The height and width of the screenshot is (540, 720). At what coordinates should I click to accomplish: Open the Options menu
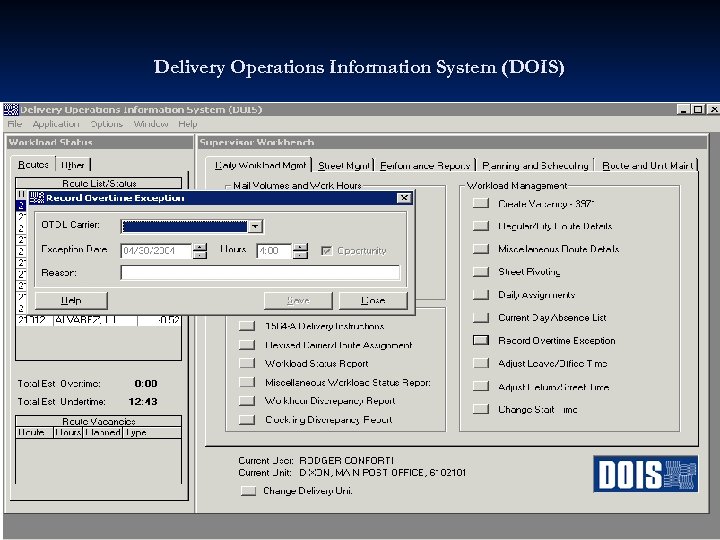click(107, 124)
